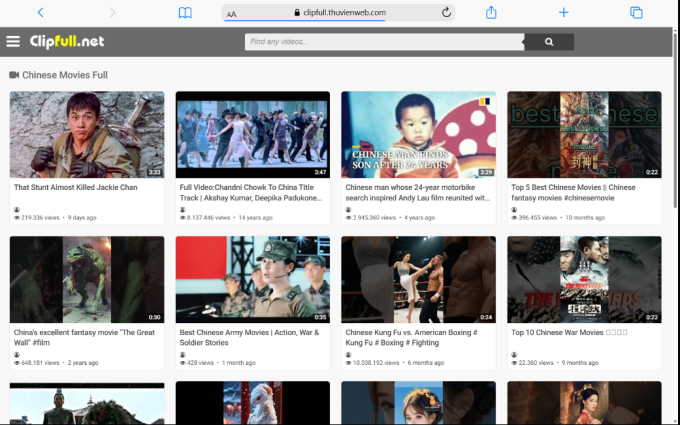Open bottom-row thumbnail with statue and beast
680x425 pixels.
click(x=87, y=402)
